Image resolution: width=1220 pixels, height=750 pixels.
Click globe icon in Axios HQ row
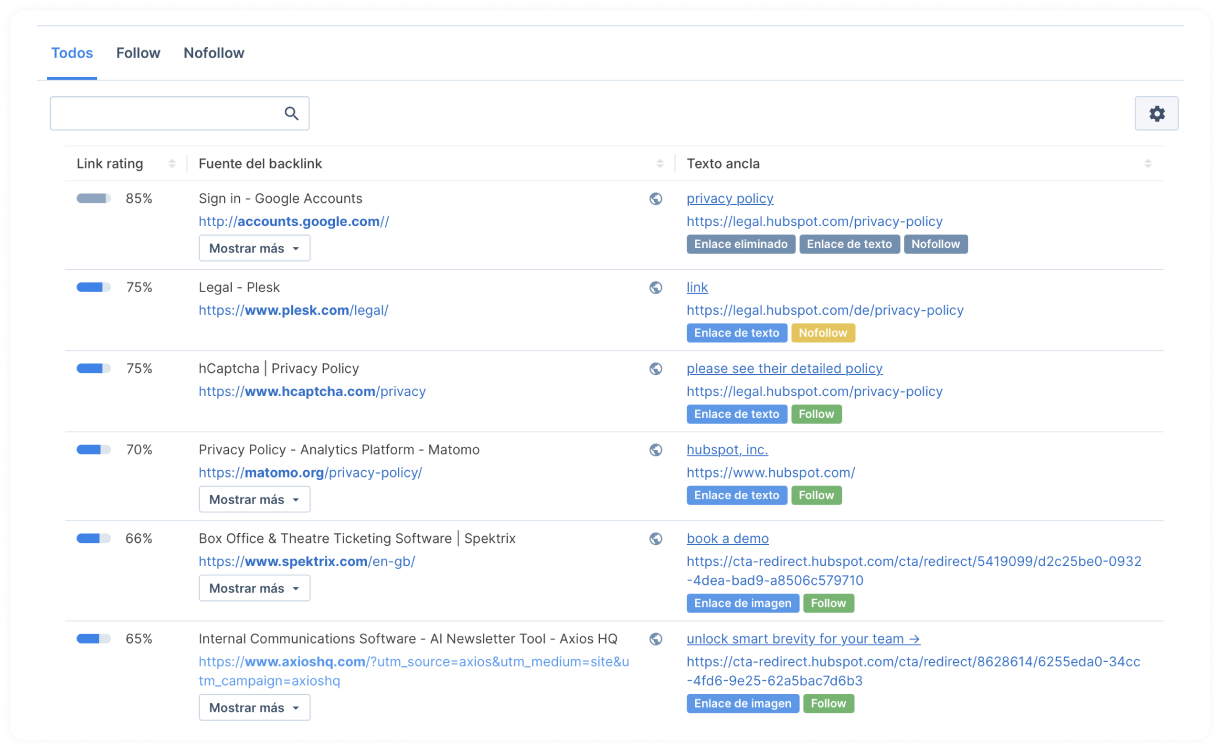(656, 639)
